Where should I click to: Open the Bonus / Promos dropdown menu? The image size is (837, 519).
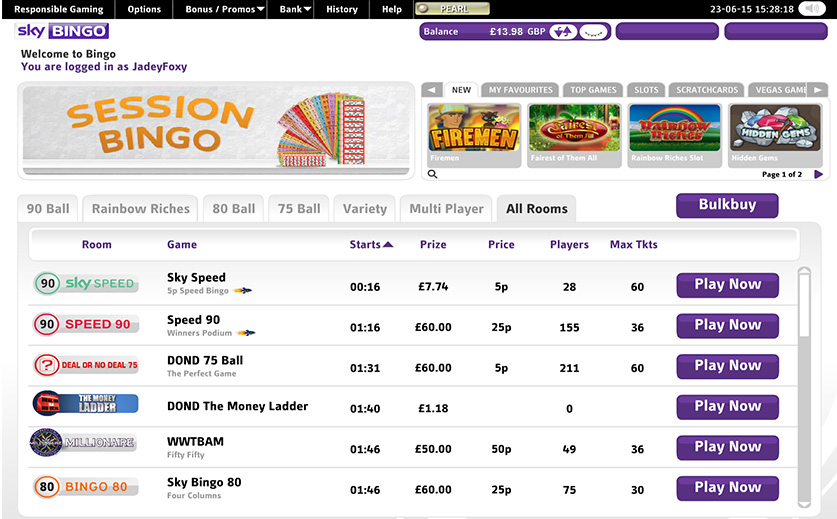(x=225, y=9)
